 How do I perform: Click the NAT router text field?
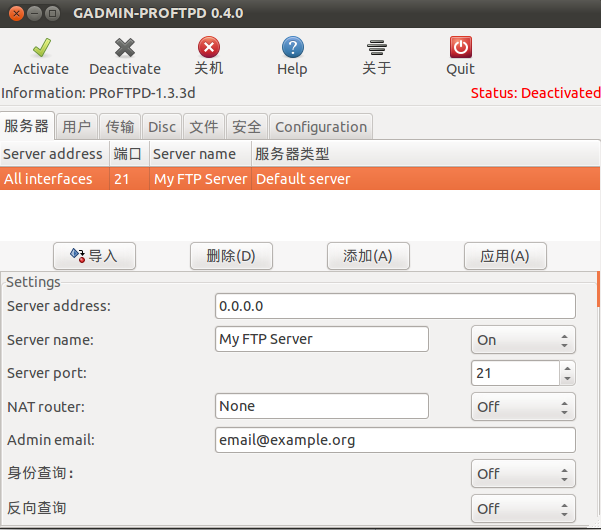coord(322,406)
